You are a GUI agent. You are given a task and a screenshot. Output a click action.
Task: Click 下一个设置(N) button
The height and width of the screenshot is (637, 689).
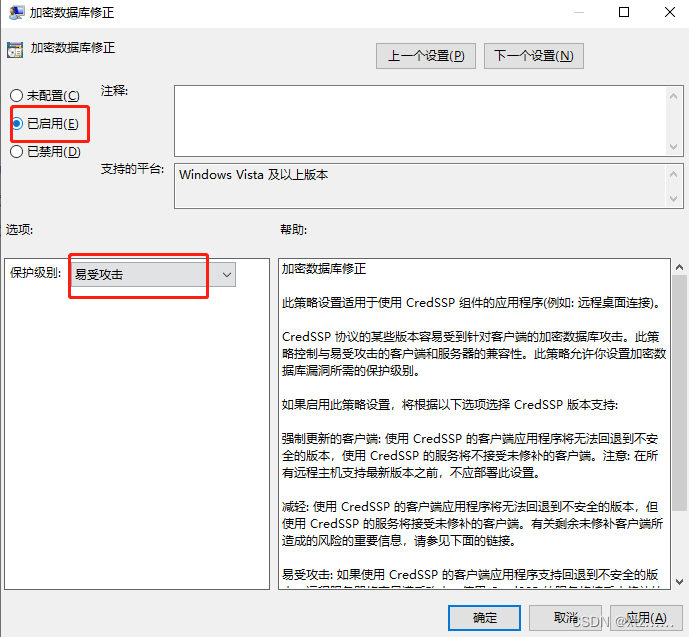[x=533, y=56]
